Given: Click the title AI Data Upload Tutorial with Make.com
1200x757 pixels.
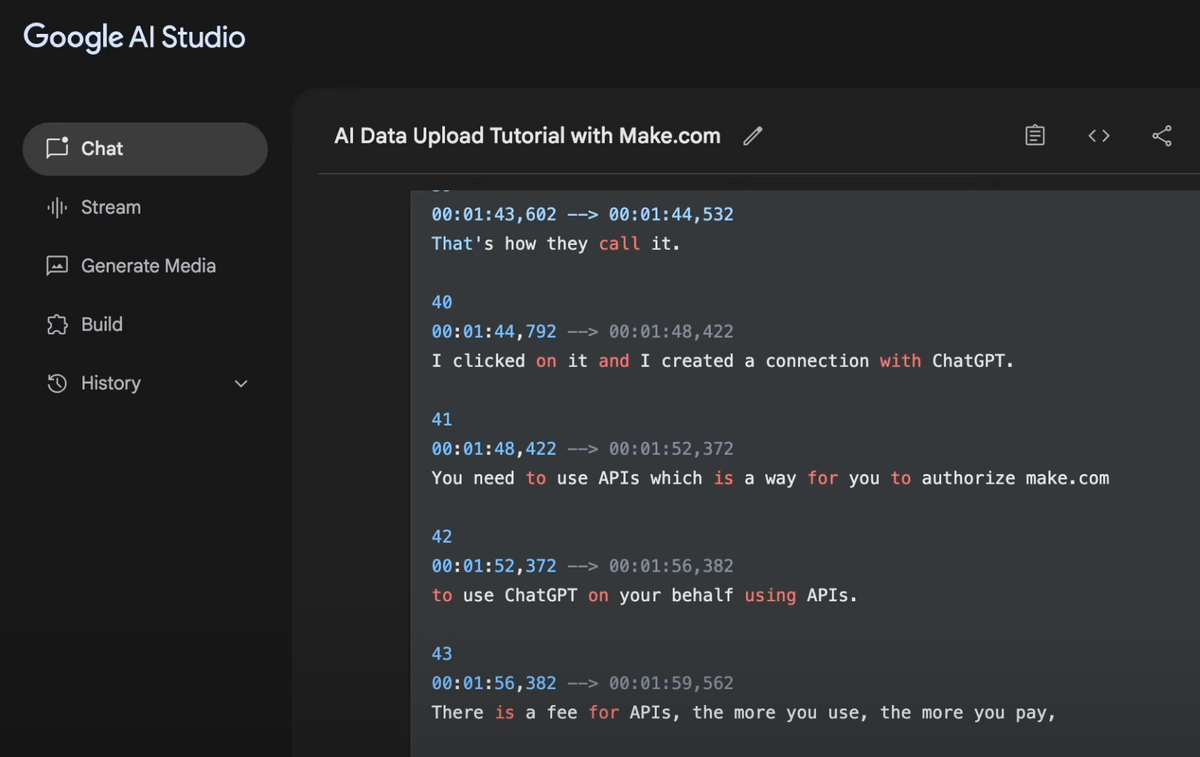Looking at the screenshot, I should [526, 135].
